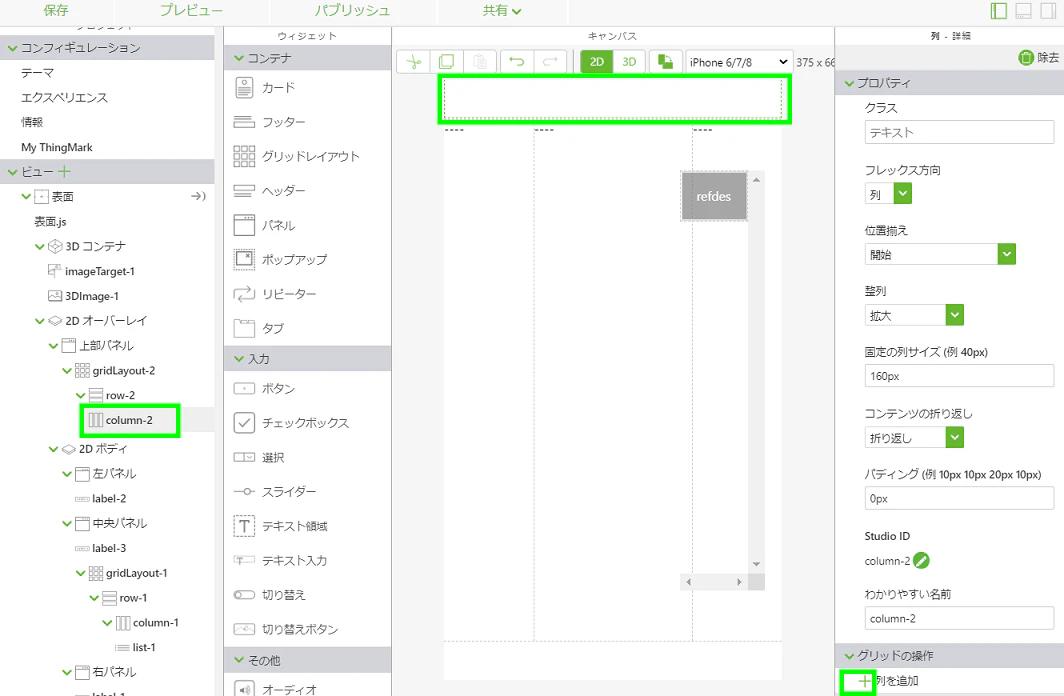Toggle the right pane layout icon
This screenshot has width=1064, height=696.
click(x=1048, y=11)
